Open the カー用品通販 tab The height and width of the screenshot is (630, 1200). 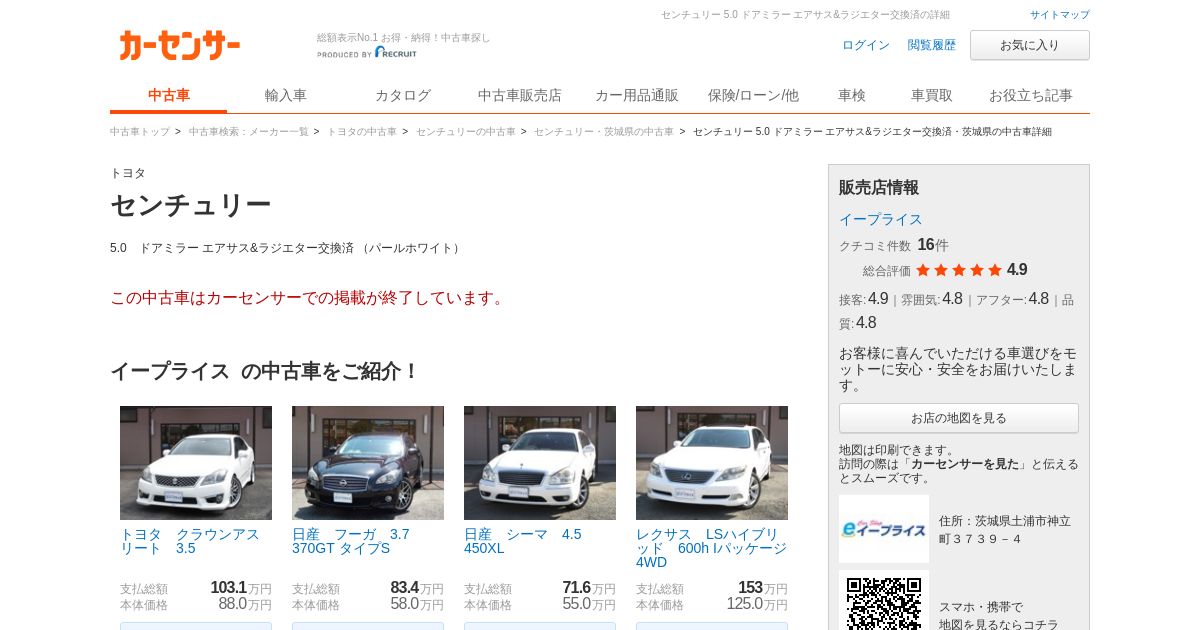click(637, 96)
